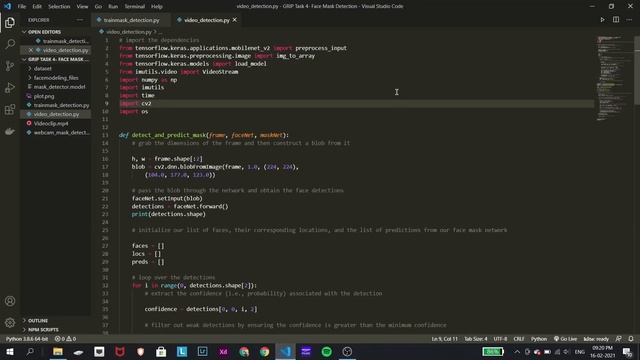Collapse the GRIP TASK 4: FACE MASK folder section
This screenshot has height=360, width=640.
click(x=55, y=59)
